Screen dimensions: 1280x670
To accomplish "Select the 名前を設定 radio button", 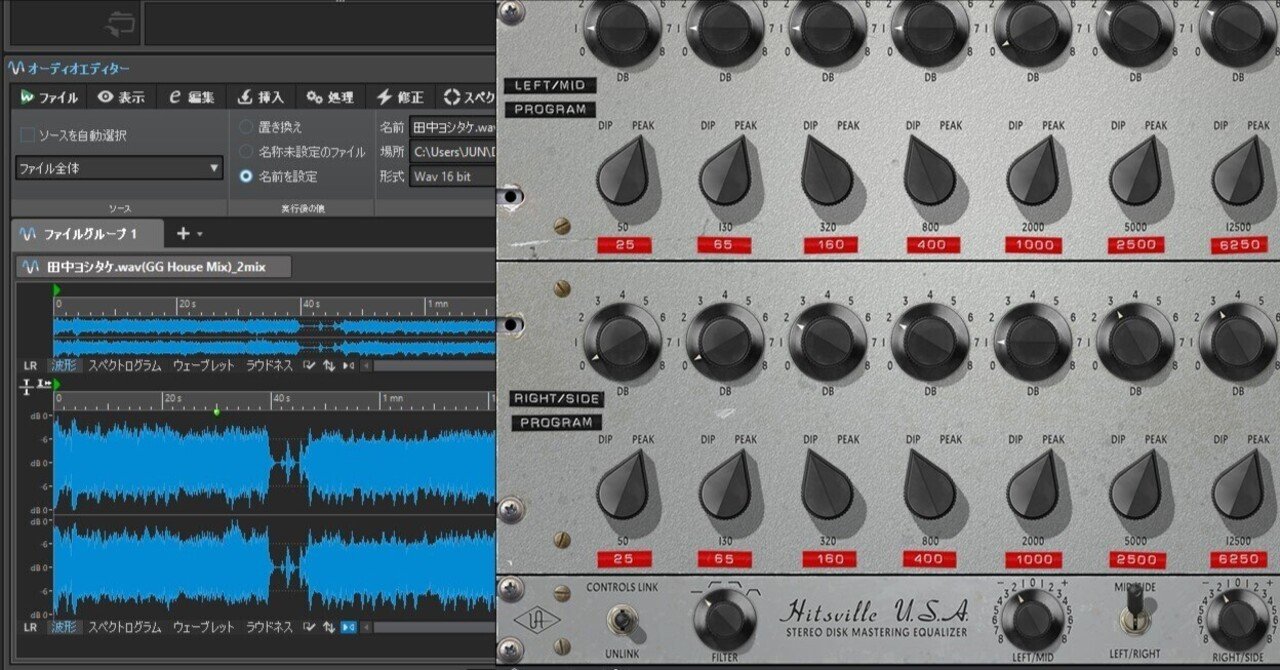I will click(x=246, y=176).
